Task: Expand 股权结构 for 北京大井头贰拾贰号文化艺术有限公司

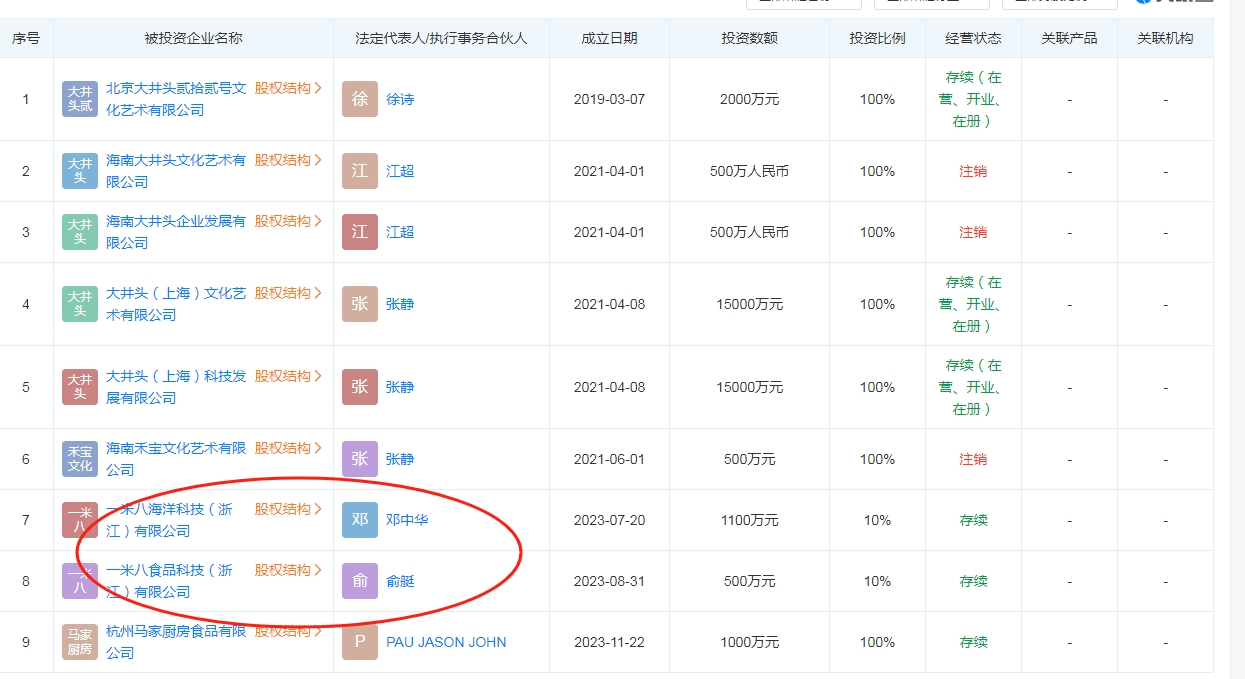Action: (x=288, y=88)
